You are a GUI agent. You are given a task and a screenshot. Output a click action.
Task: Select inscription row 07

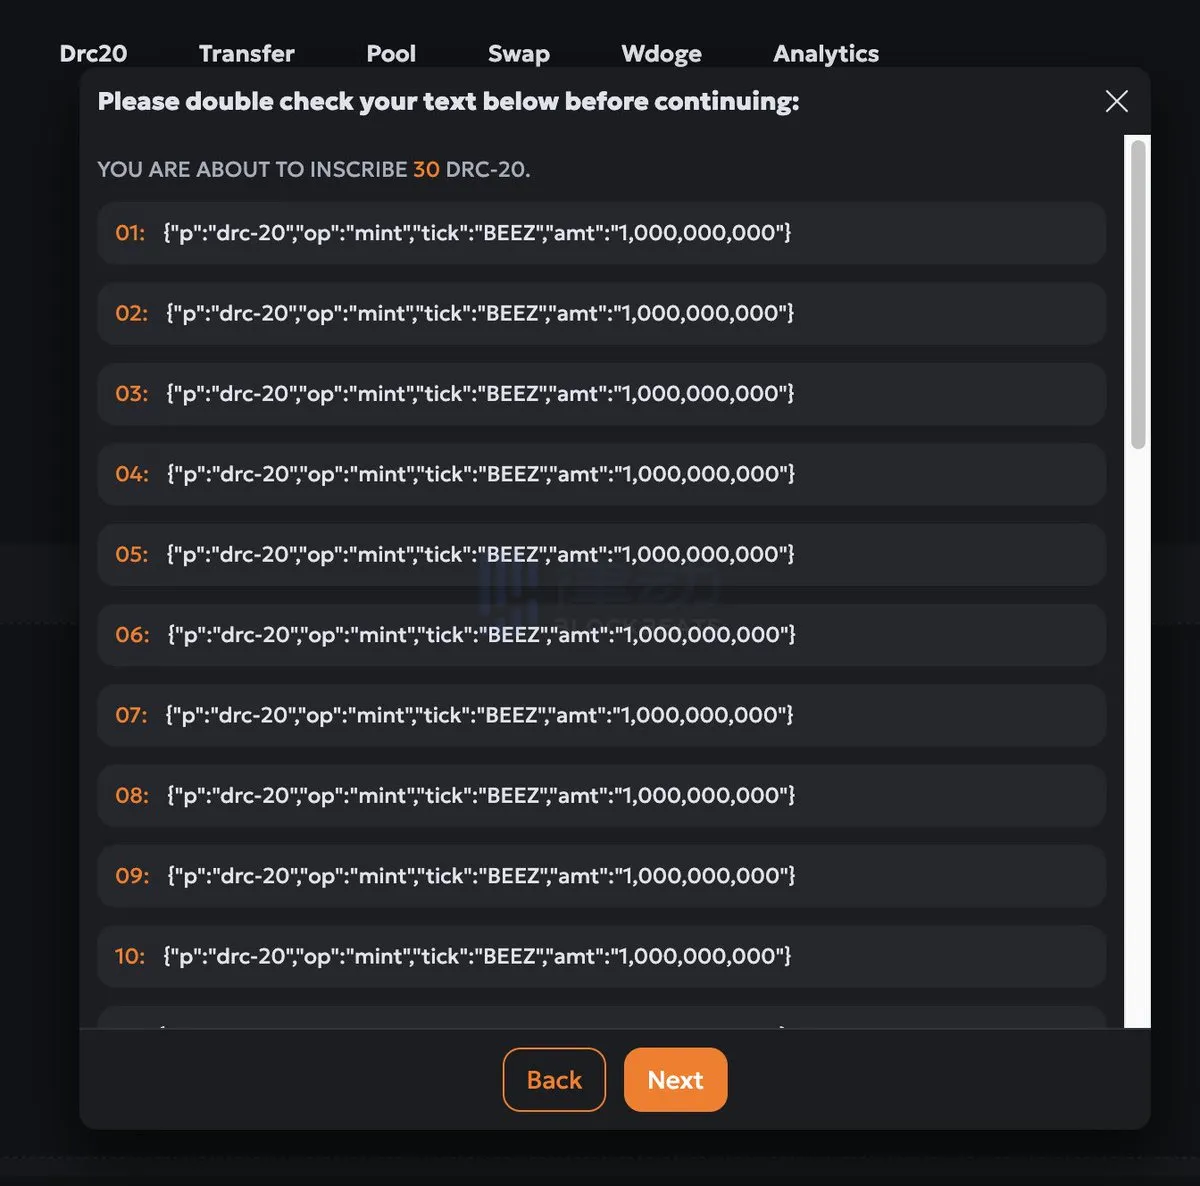[601, 715]
